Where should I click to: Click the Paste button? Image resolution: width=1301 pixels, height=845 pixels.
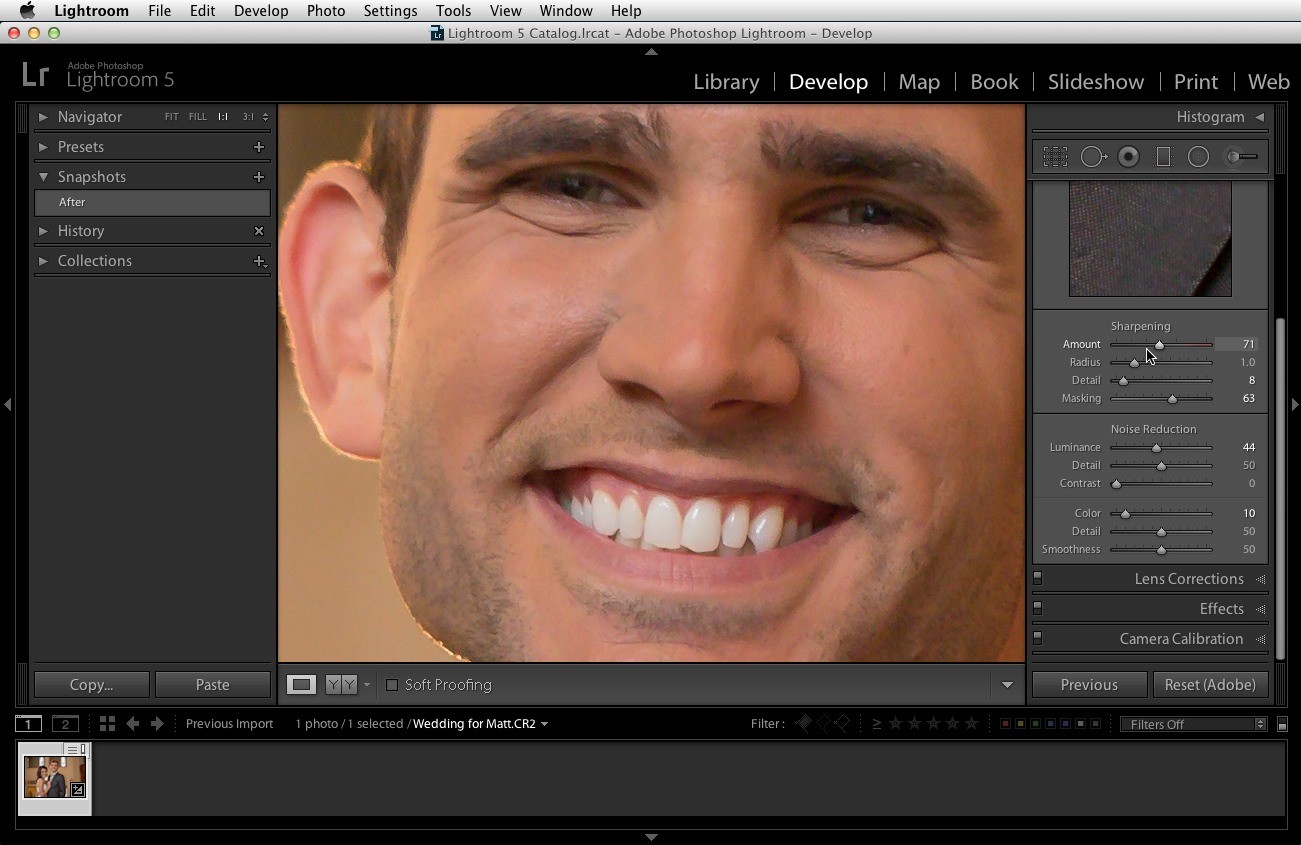coord(212,685)
